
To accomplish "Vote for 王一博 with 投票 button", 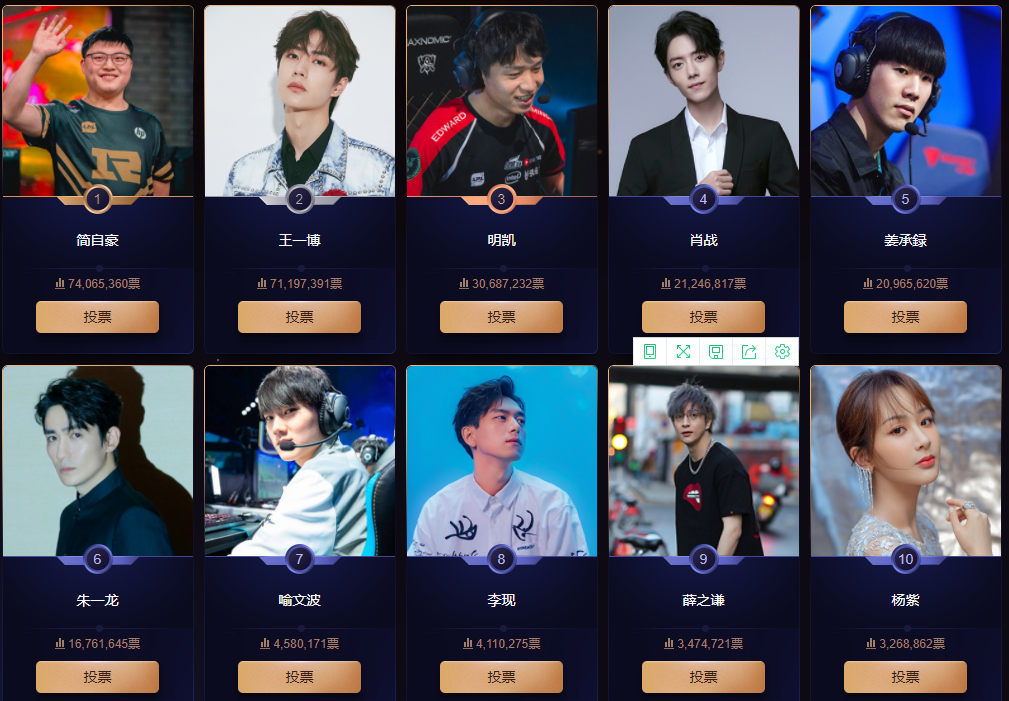I will point(299,317).
